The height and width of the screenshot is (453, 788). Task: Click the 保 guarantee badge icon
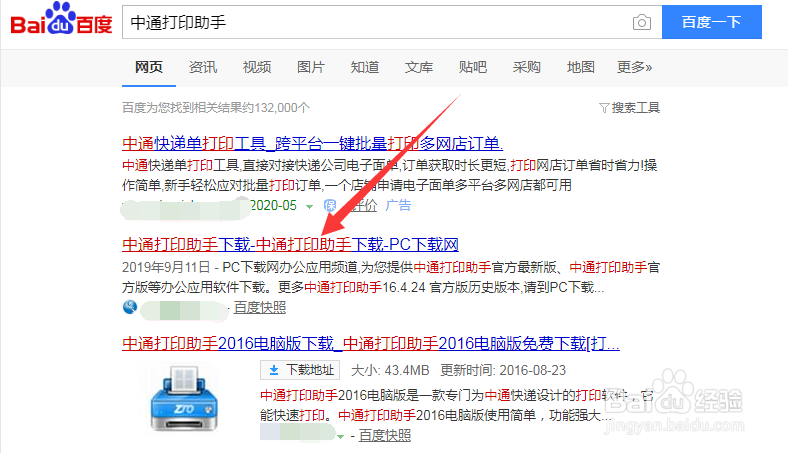tap(330, 205)
